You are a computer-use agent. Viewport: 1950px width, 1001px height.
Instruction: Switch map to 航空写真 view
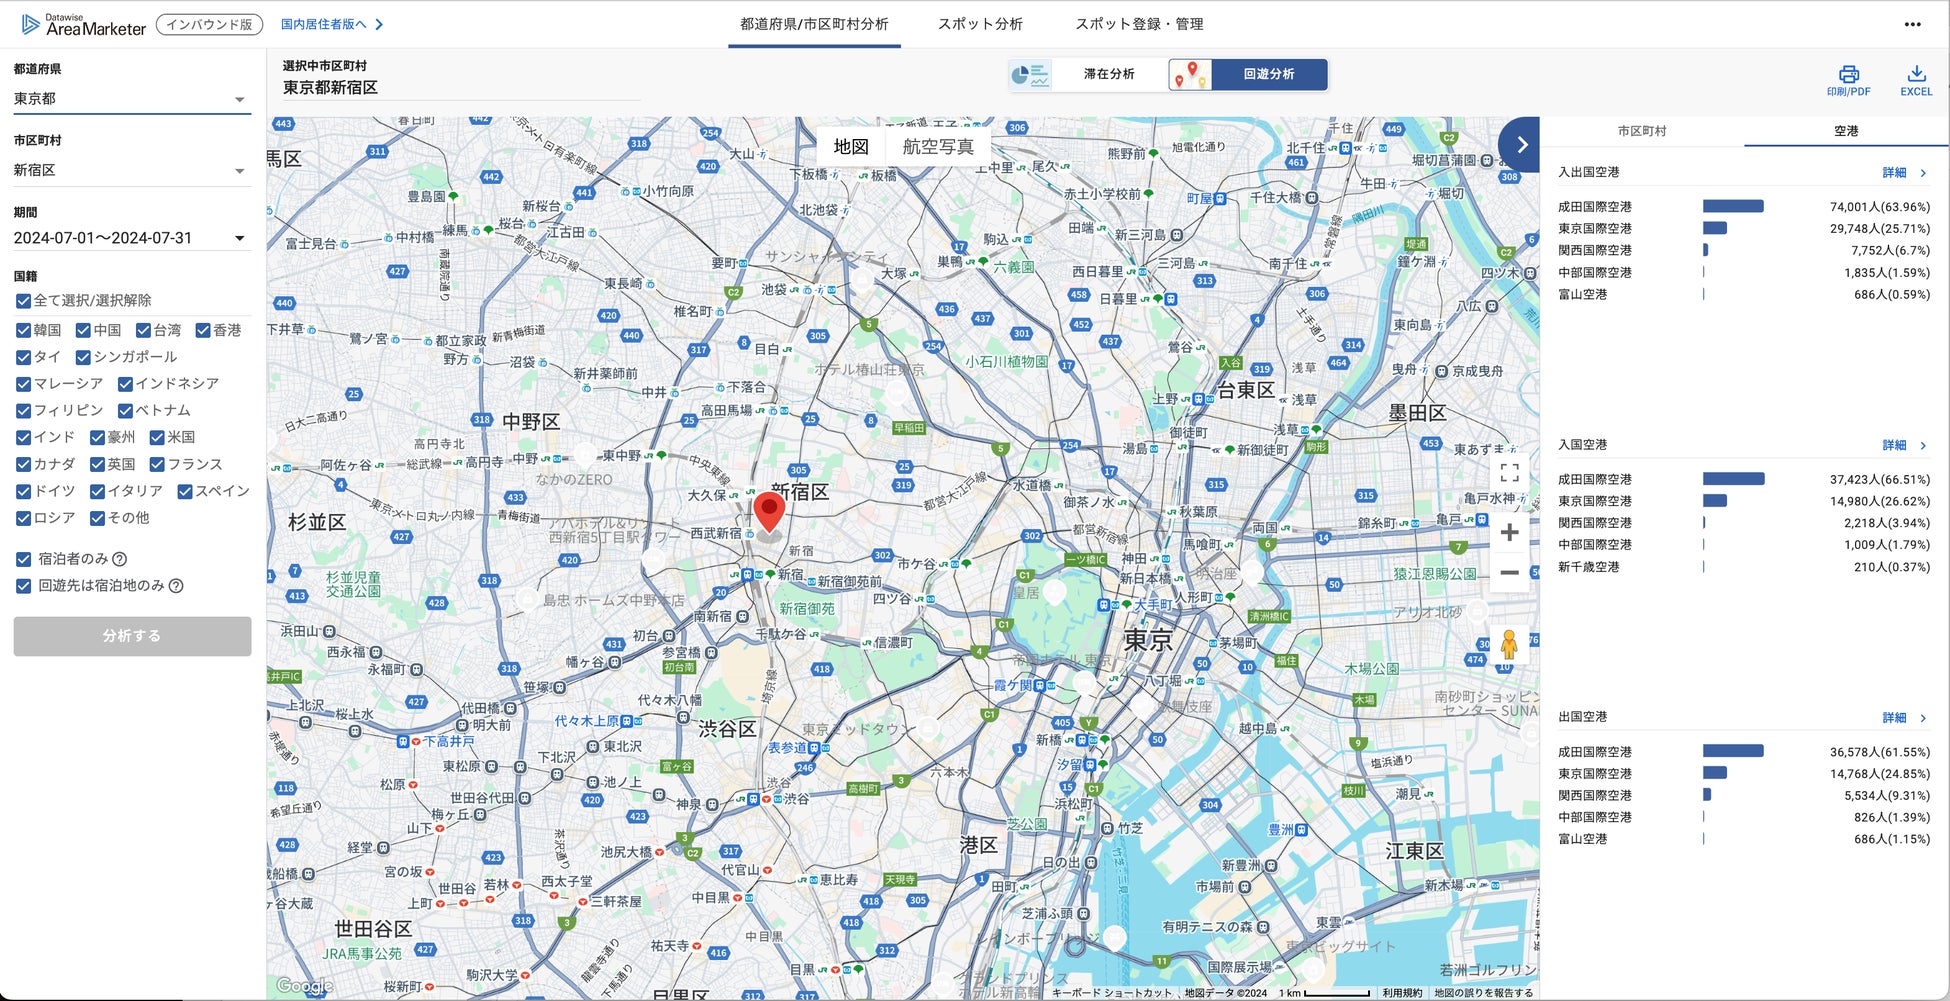pos(937,147)
